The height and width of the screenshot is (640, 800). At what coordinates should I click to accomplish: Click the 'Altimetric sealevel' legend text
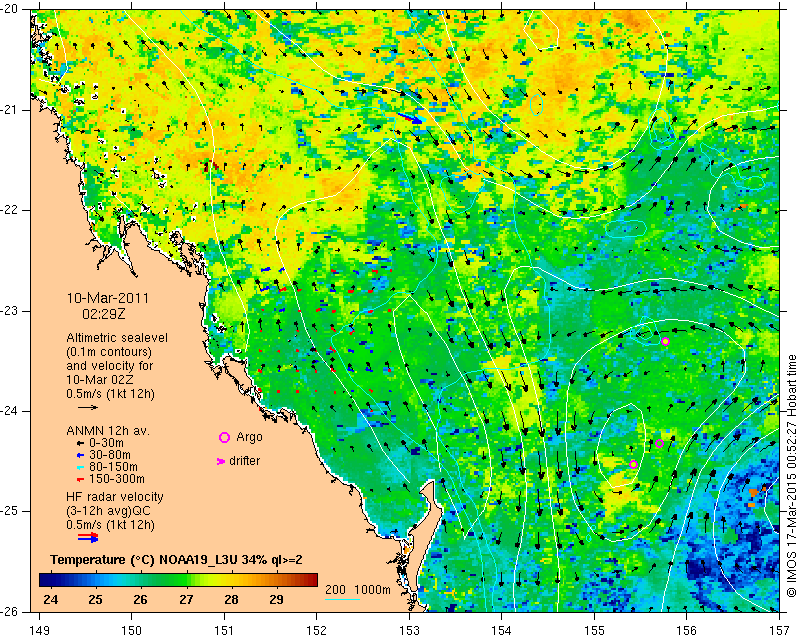[x=117, y=338]
